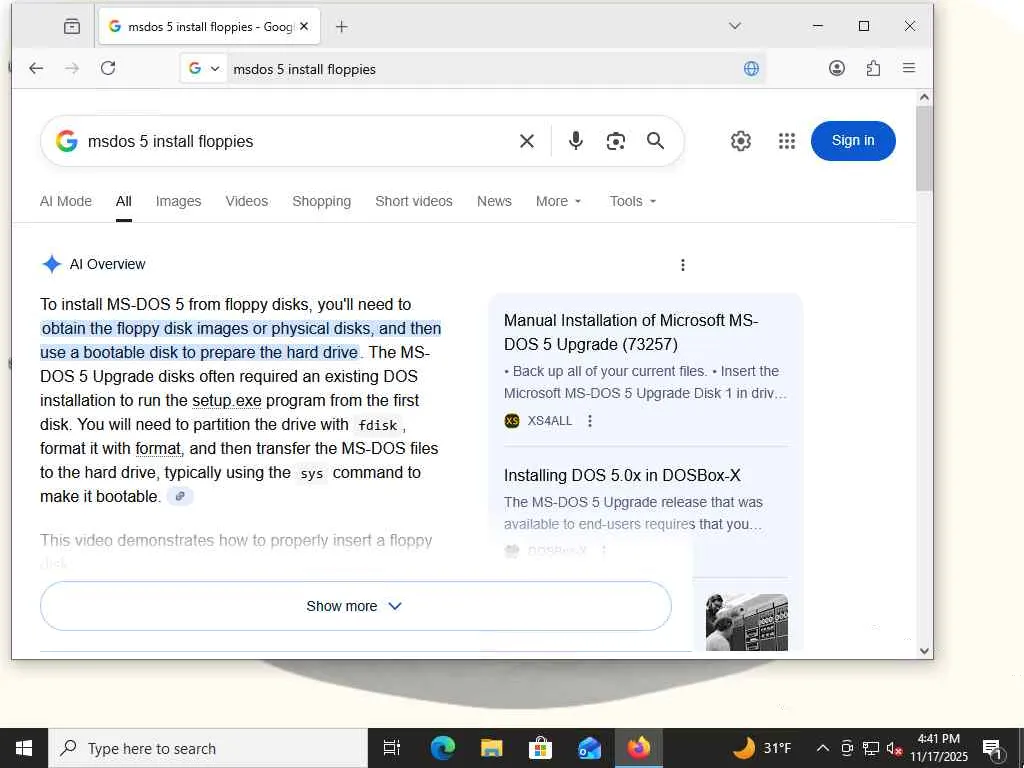The height and width of the screenshot is (768, 1024).
Task: Click the source link chip after bootable
Action: click(180, 496)
